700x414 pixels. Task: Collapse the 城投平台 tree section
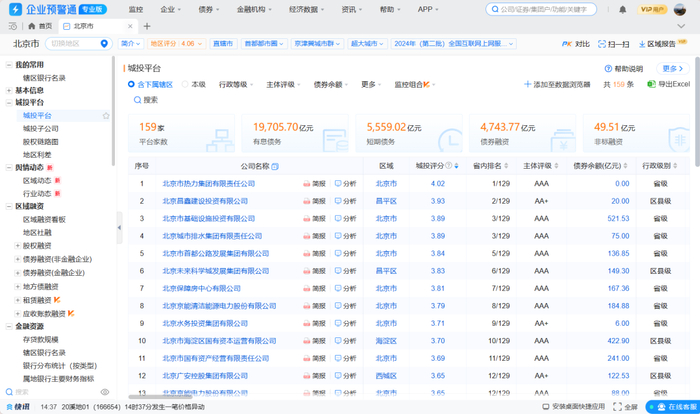point(8,103)
